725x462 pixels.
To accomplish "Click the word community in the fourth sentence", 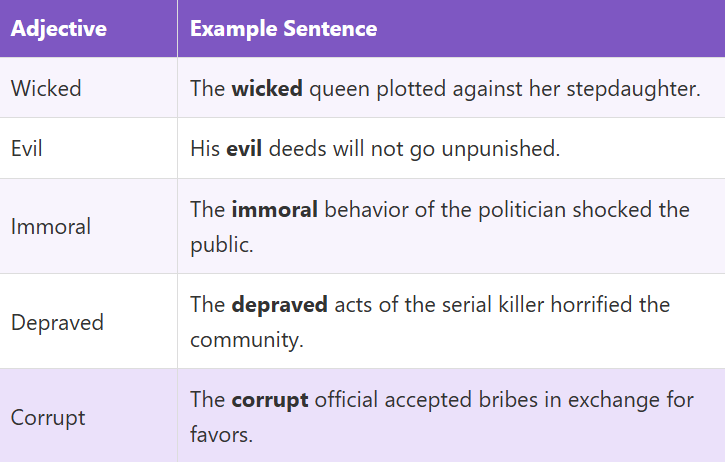I will (x=244, y=340).
